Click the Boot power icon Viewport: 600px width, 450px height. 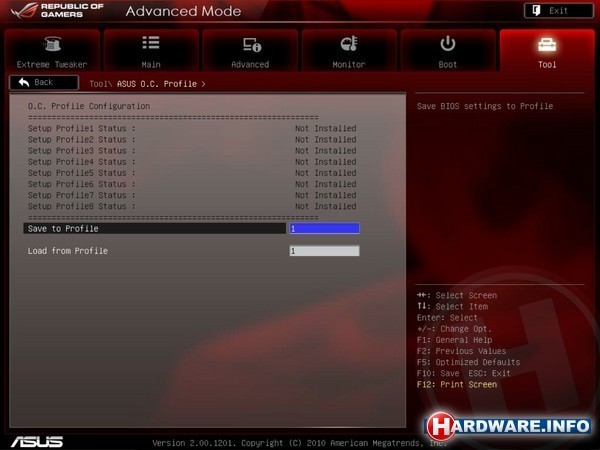click(x=448, y=43)
